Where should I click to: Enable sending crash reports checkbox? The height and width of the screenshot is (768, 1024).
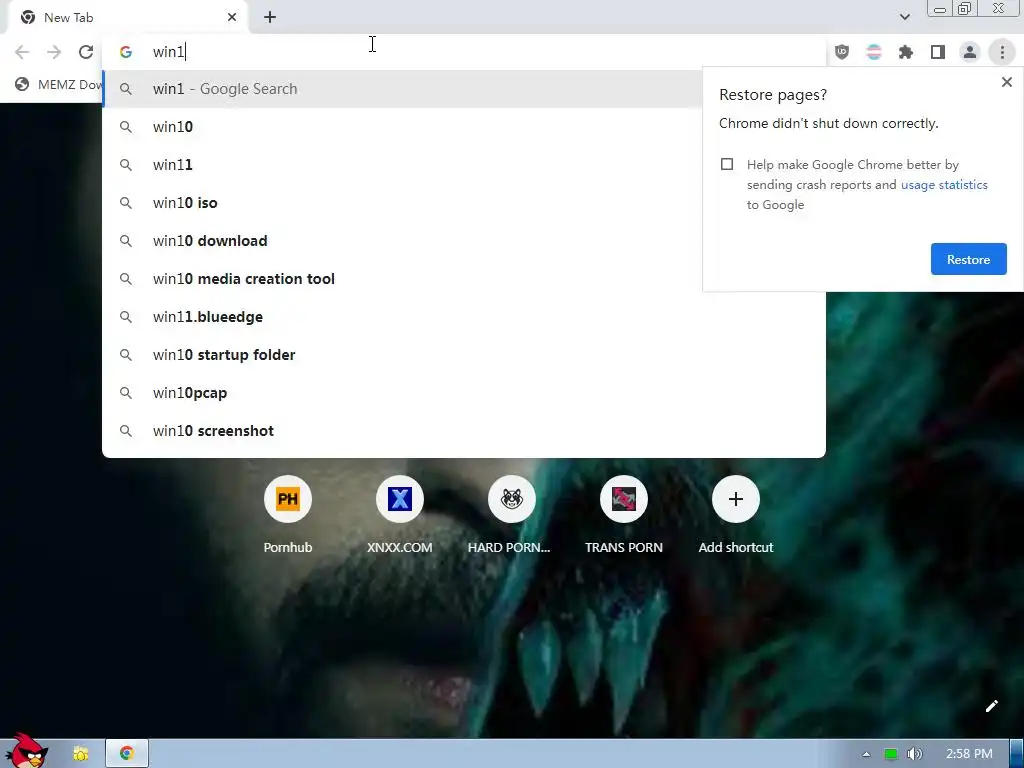point(727,165)
